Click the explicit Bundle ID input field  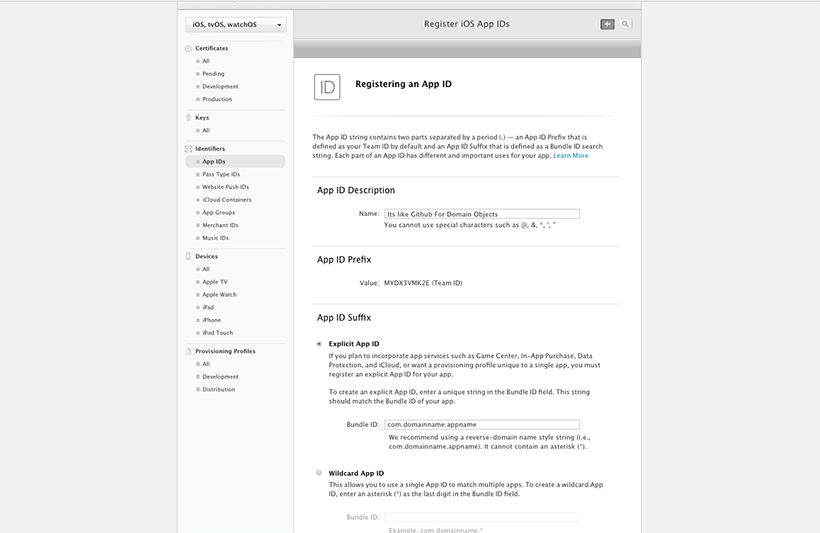click(482, 424)
